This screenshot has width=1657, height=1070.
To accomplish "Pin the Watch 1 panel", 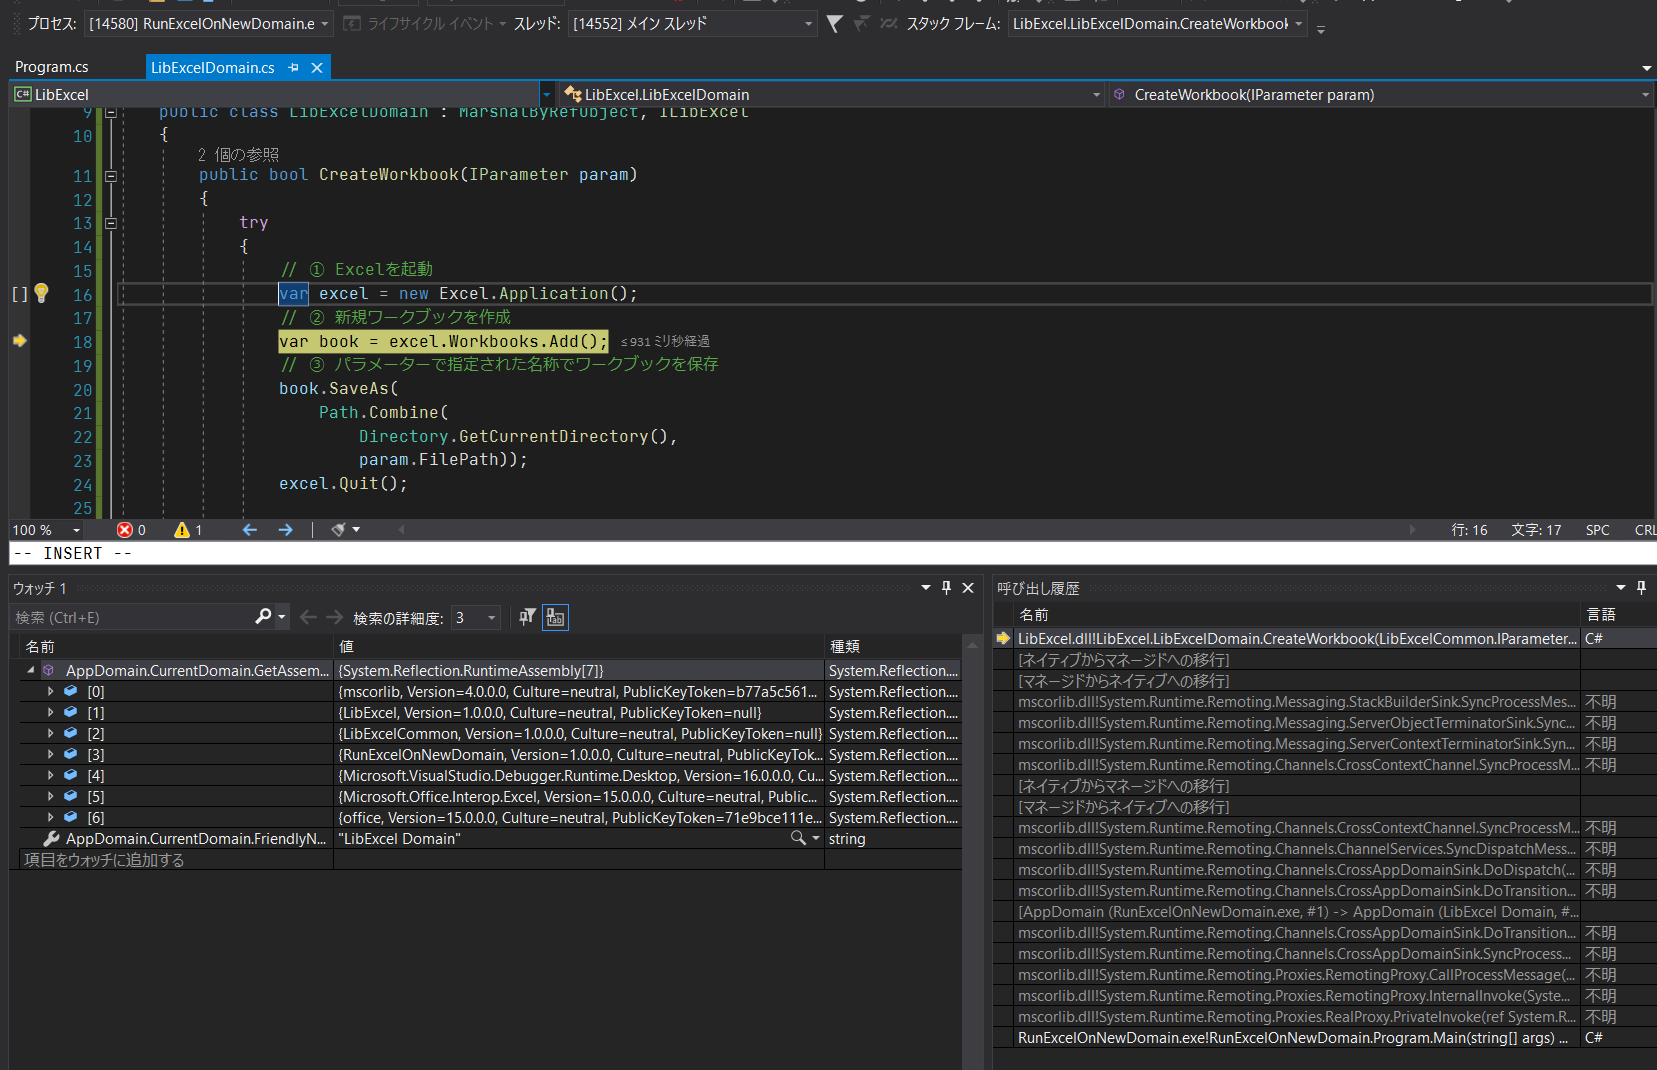I will pos(946,588).
